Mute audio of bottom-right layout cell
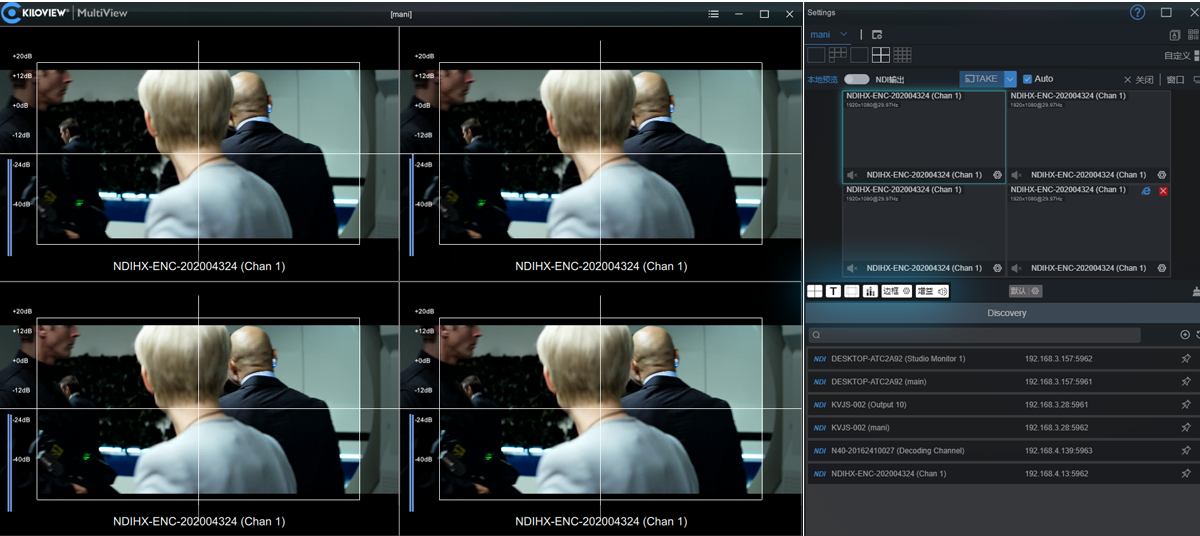 [x=1016, y=268]
